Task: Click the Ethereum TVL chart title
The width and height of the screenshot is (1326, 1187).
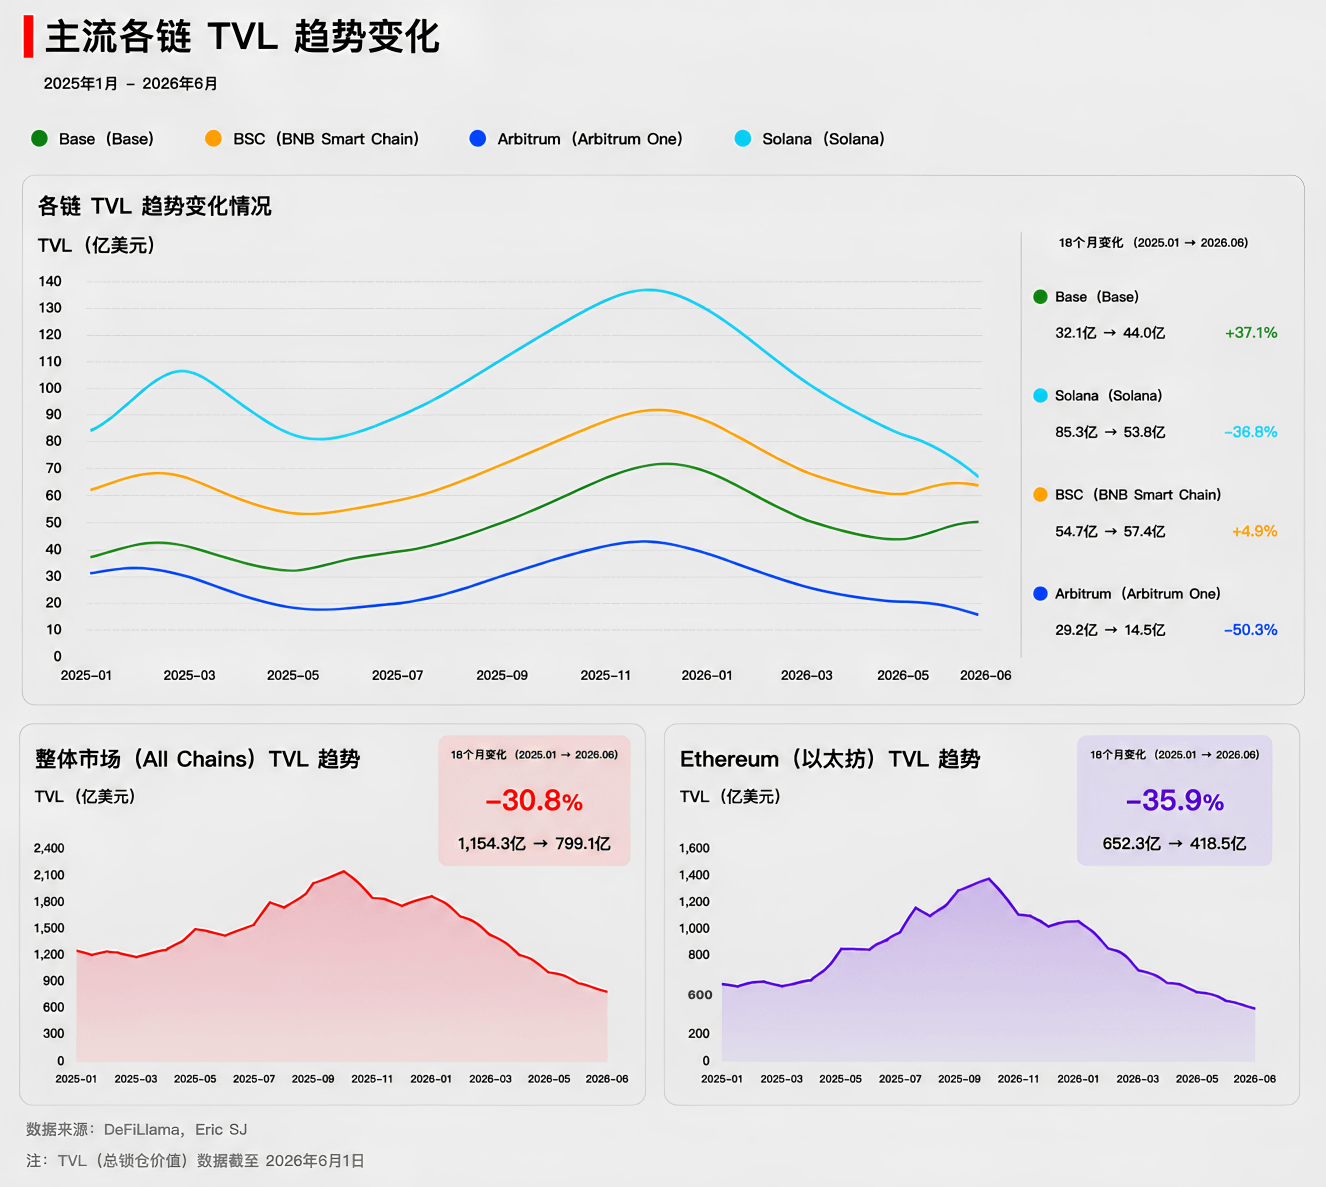Action: pyautogui.click(x=830, y=759)
